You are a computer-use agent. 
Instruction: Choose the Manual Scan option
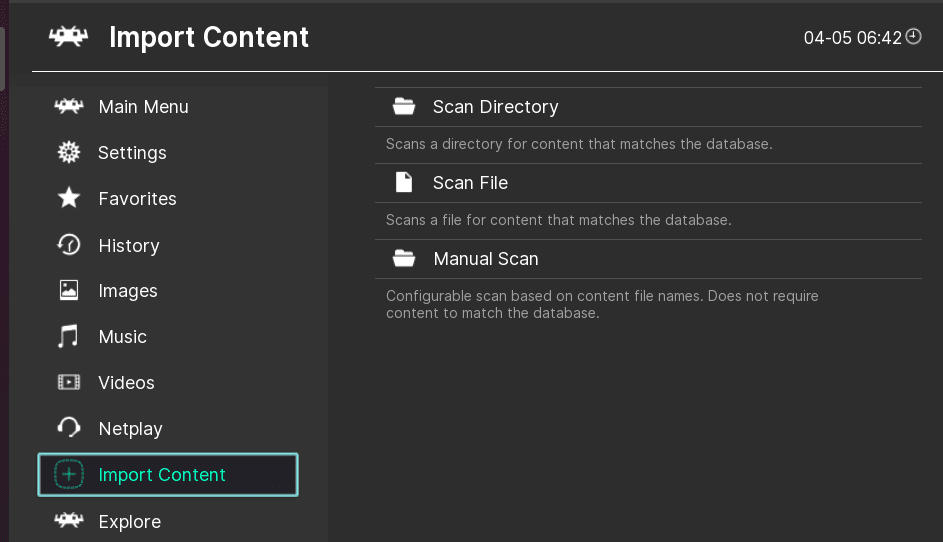[x=648, y=259]
